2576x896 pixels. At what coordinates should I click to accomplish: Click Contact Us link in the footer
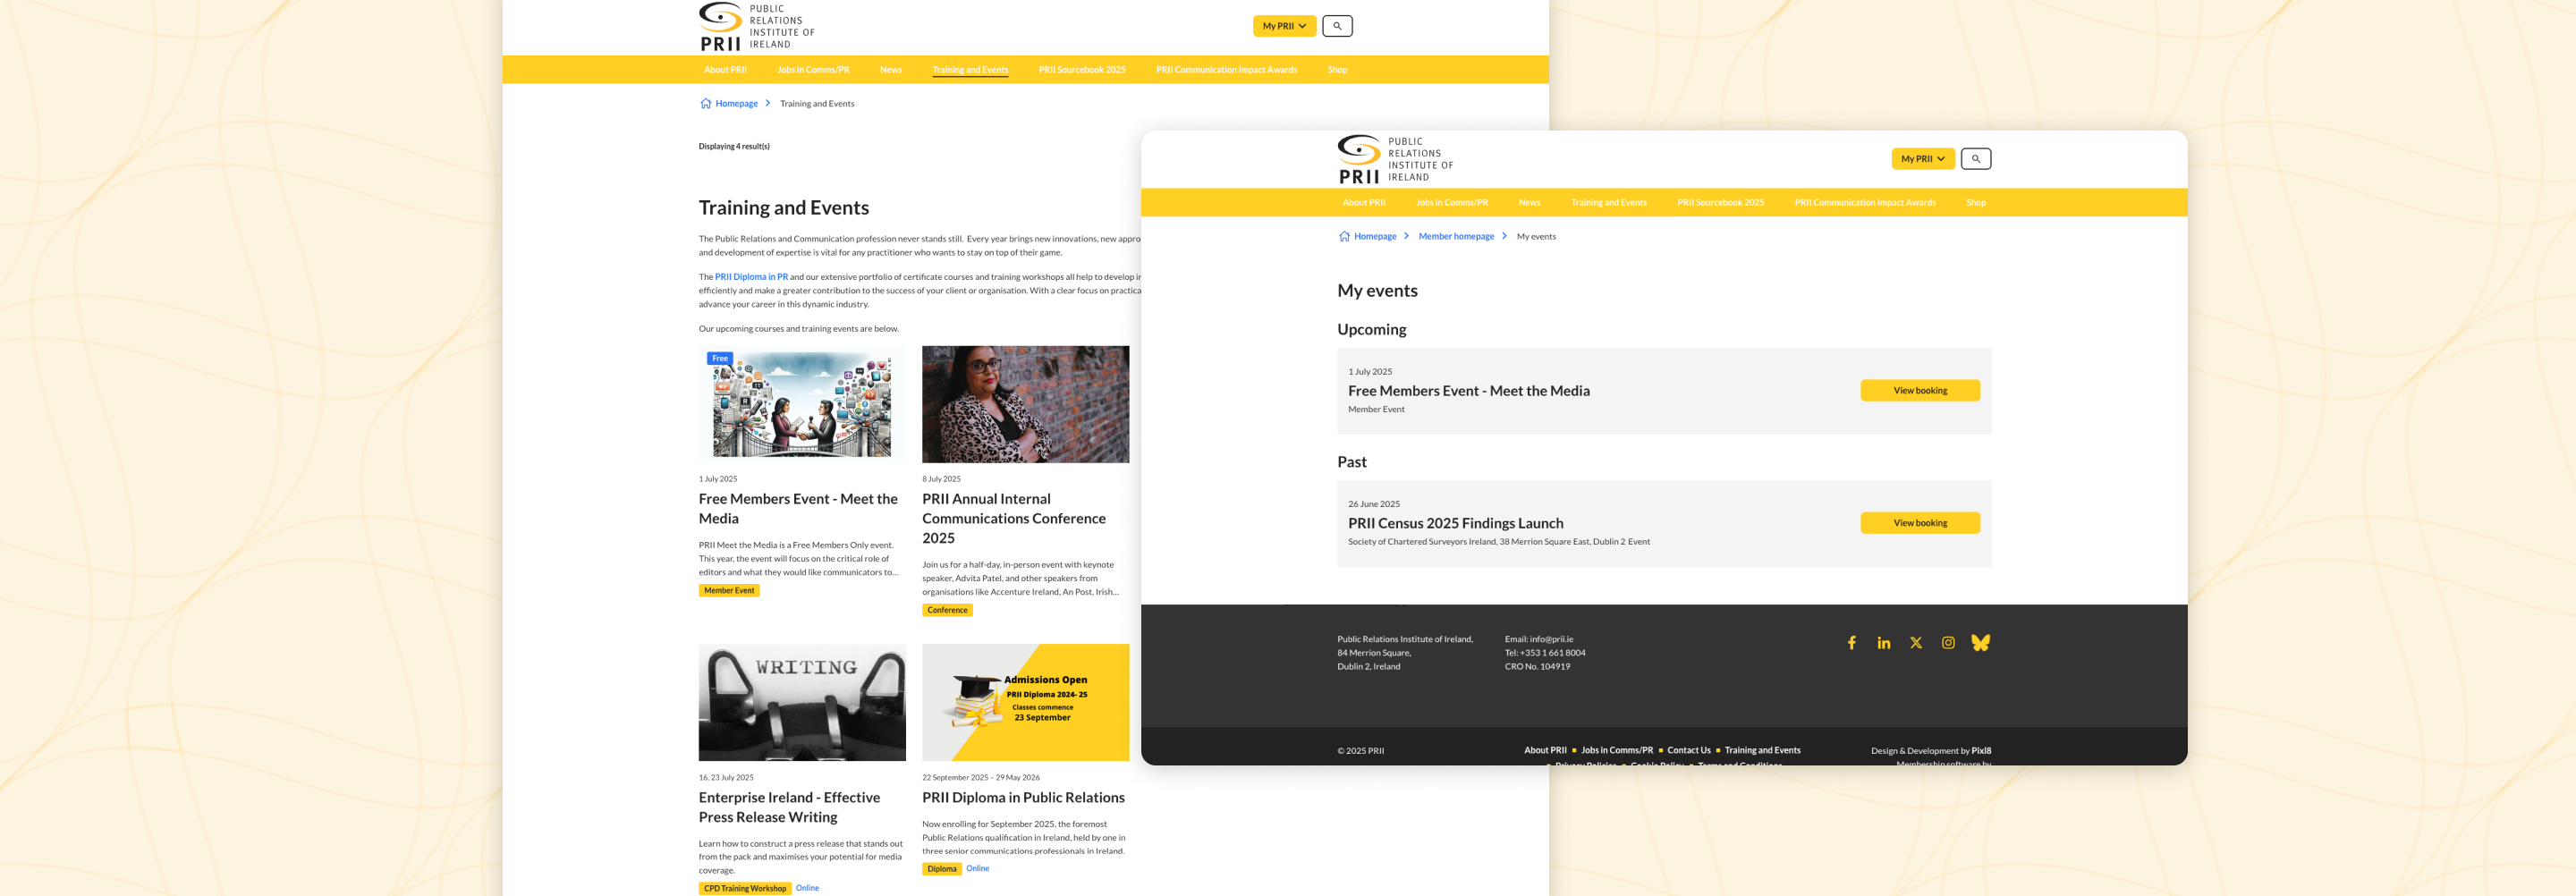[x=1688, y=750]
